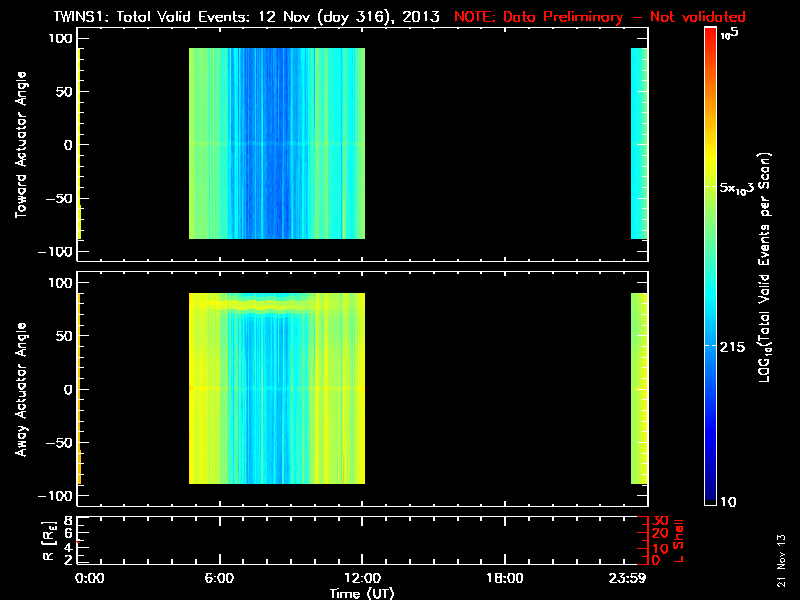Click the 'Toward Actuator Angle' axis label

(x=21, y=145)
